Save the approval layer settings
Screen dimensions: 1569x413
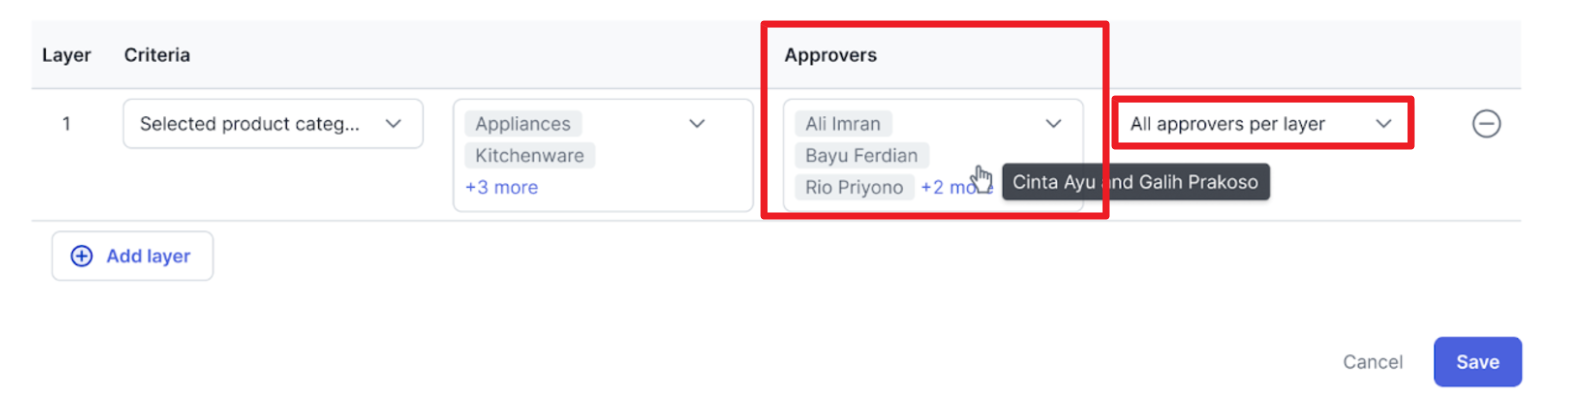(x=1477, y=362)
